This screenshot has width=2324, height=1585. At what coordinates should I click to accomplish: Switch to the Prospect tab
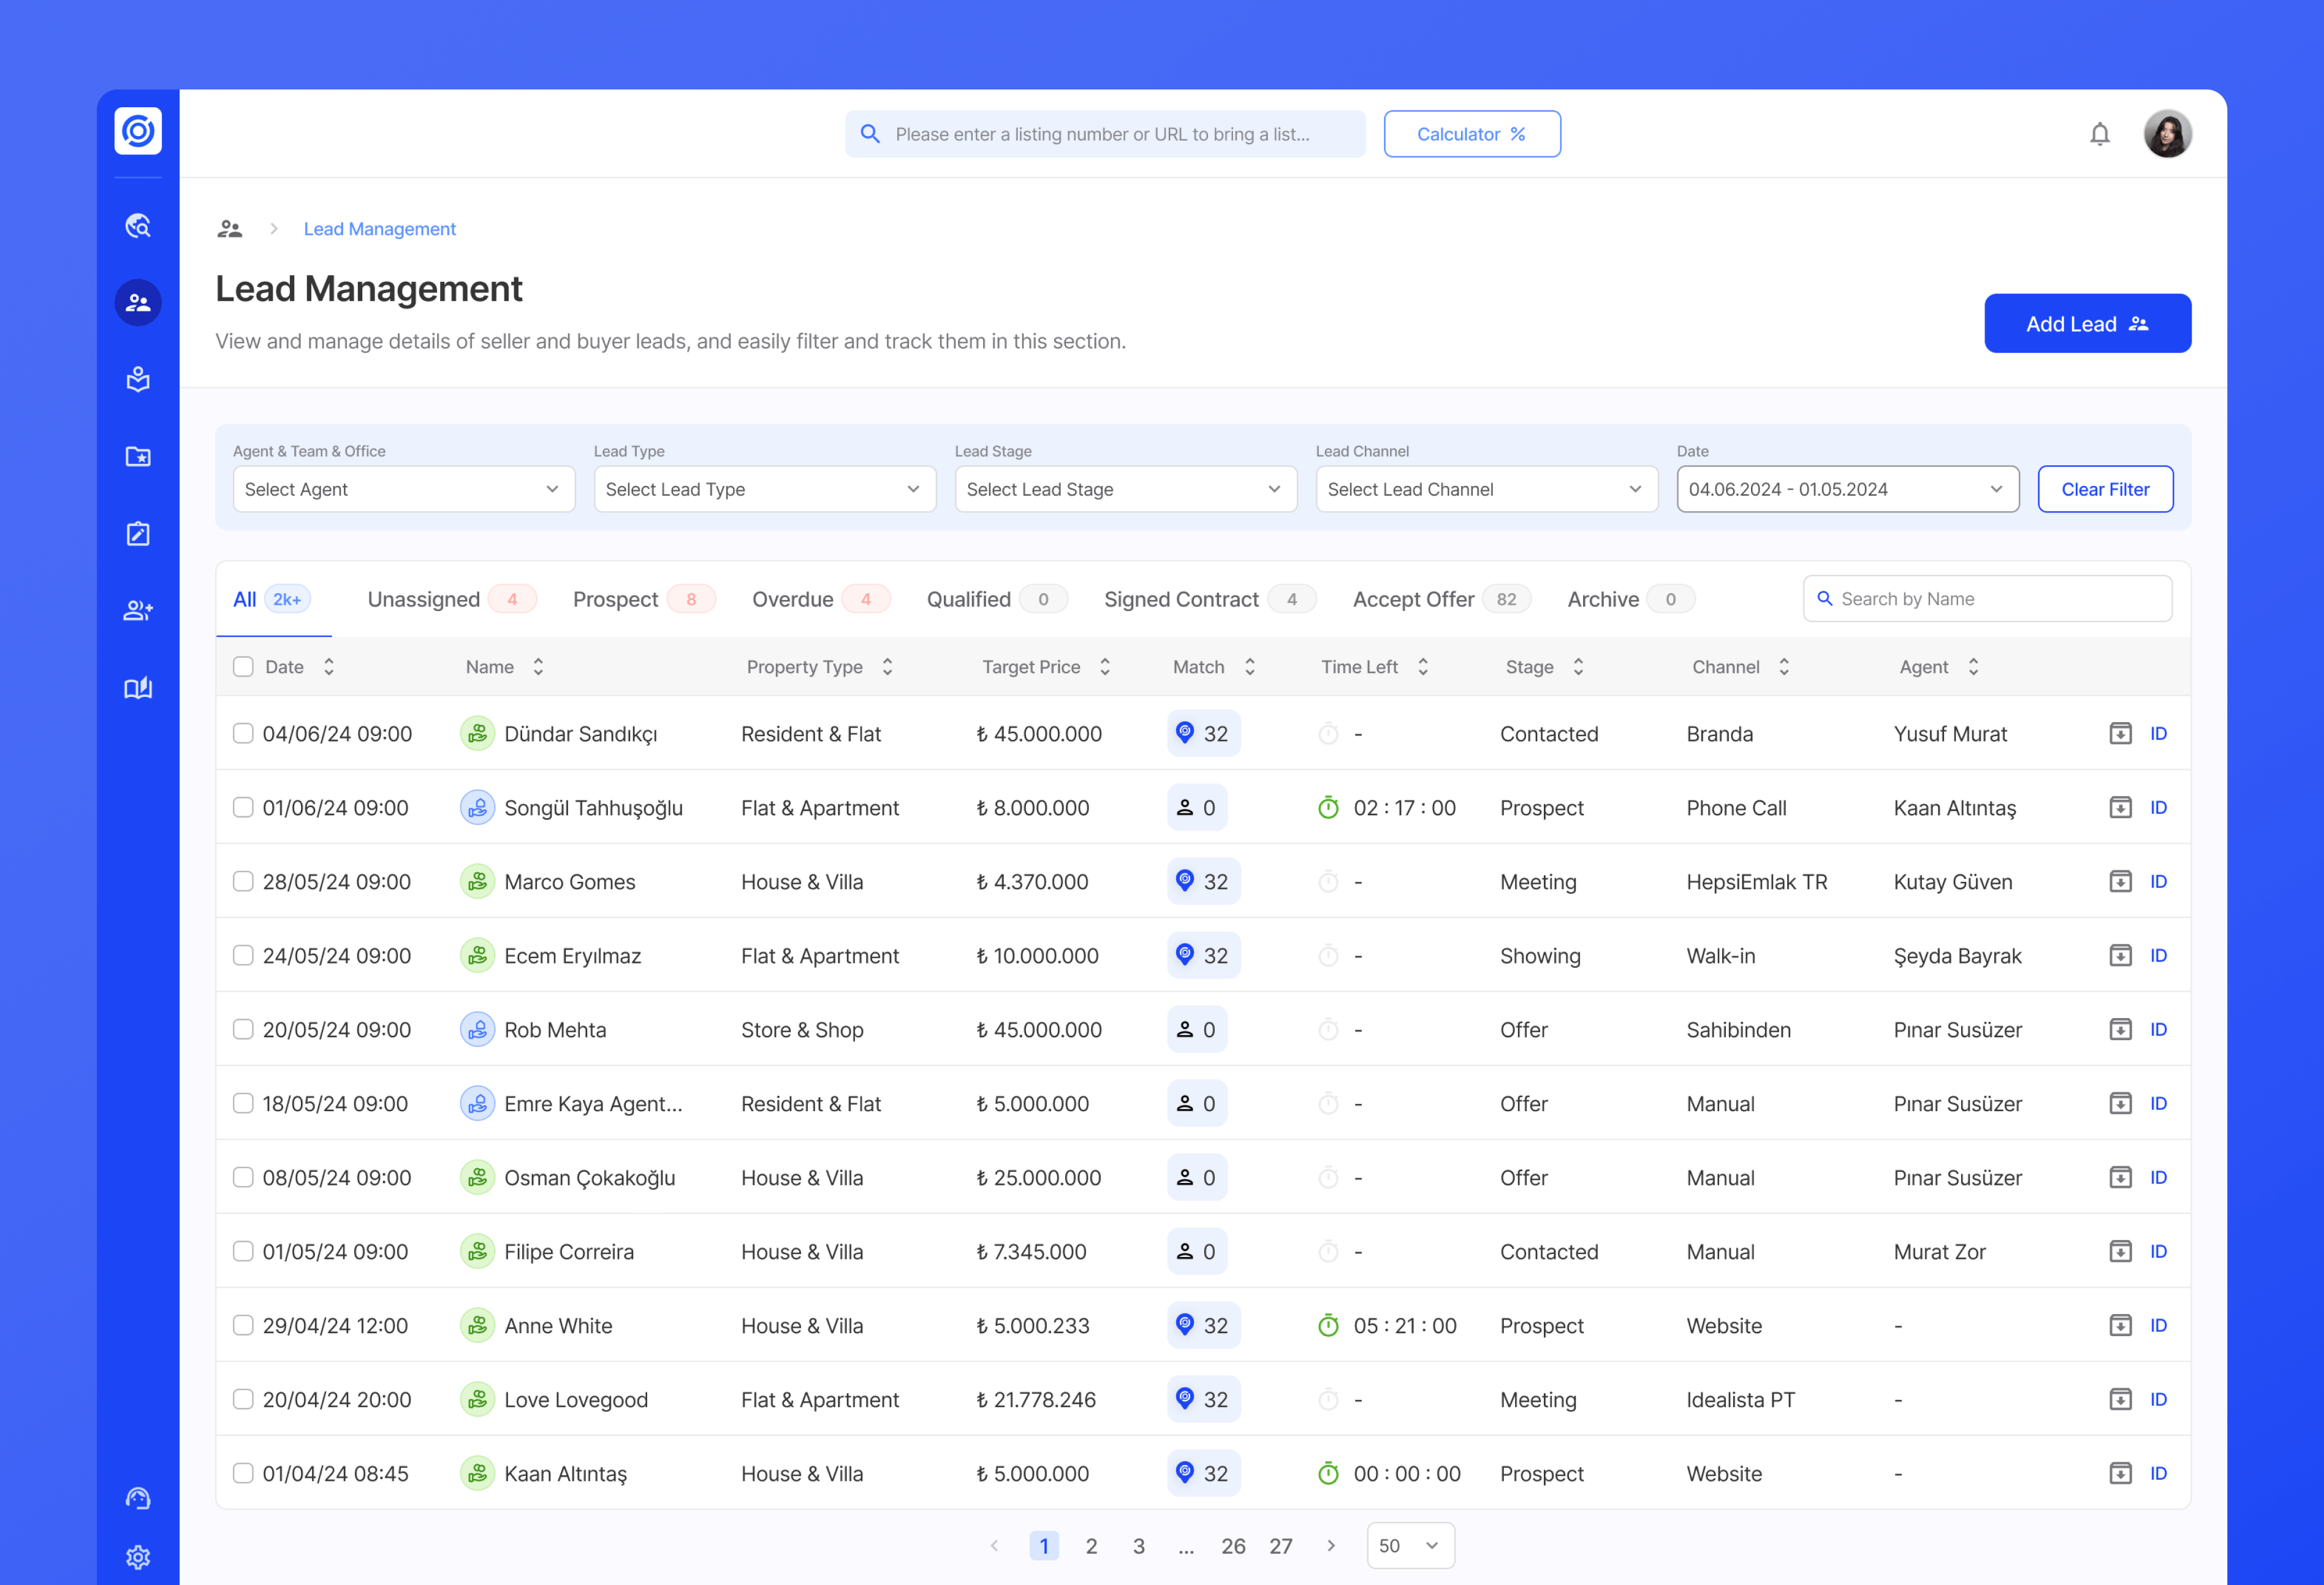[644, 599]
